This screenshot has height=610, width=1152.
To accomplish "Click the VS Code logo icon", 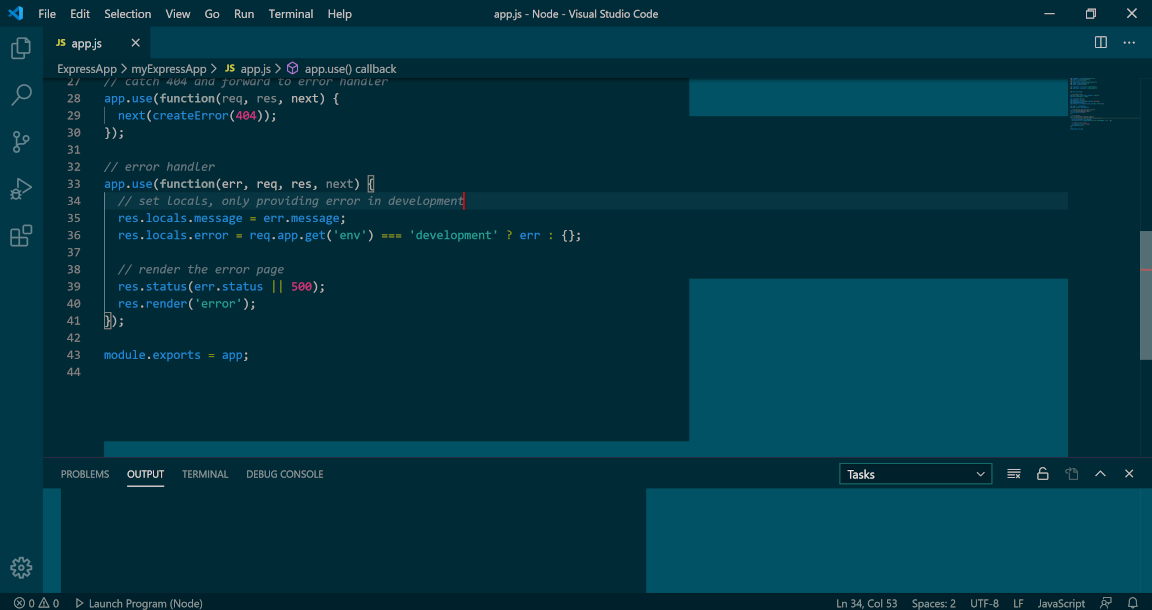I will click(15, 13).
